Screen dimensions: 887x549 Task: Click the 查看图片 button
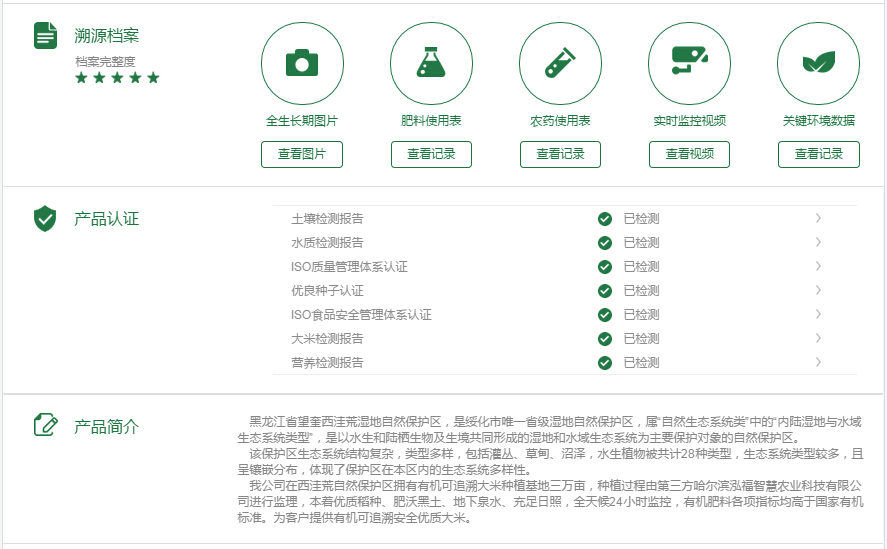302,154
